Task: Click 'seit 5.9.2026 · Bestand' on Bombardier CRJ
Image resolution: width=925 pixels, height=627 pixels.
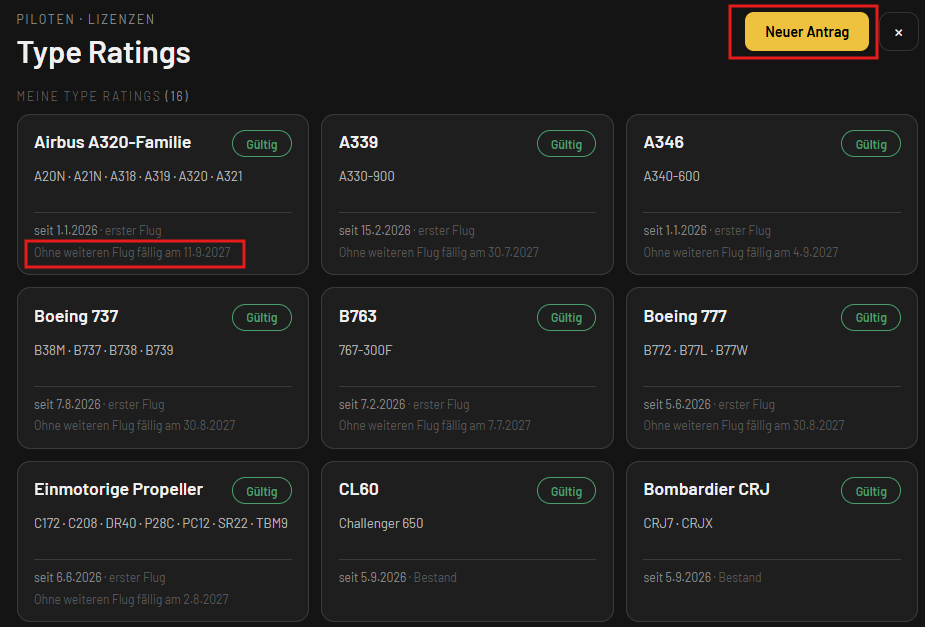Action: click(703, 577)
